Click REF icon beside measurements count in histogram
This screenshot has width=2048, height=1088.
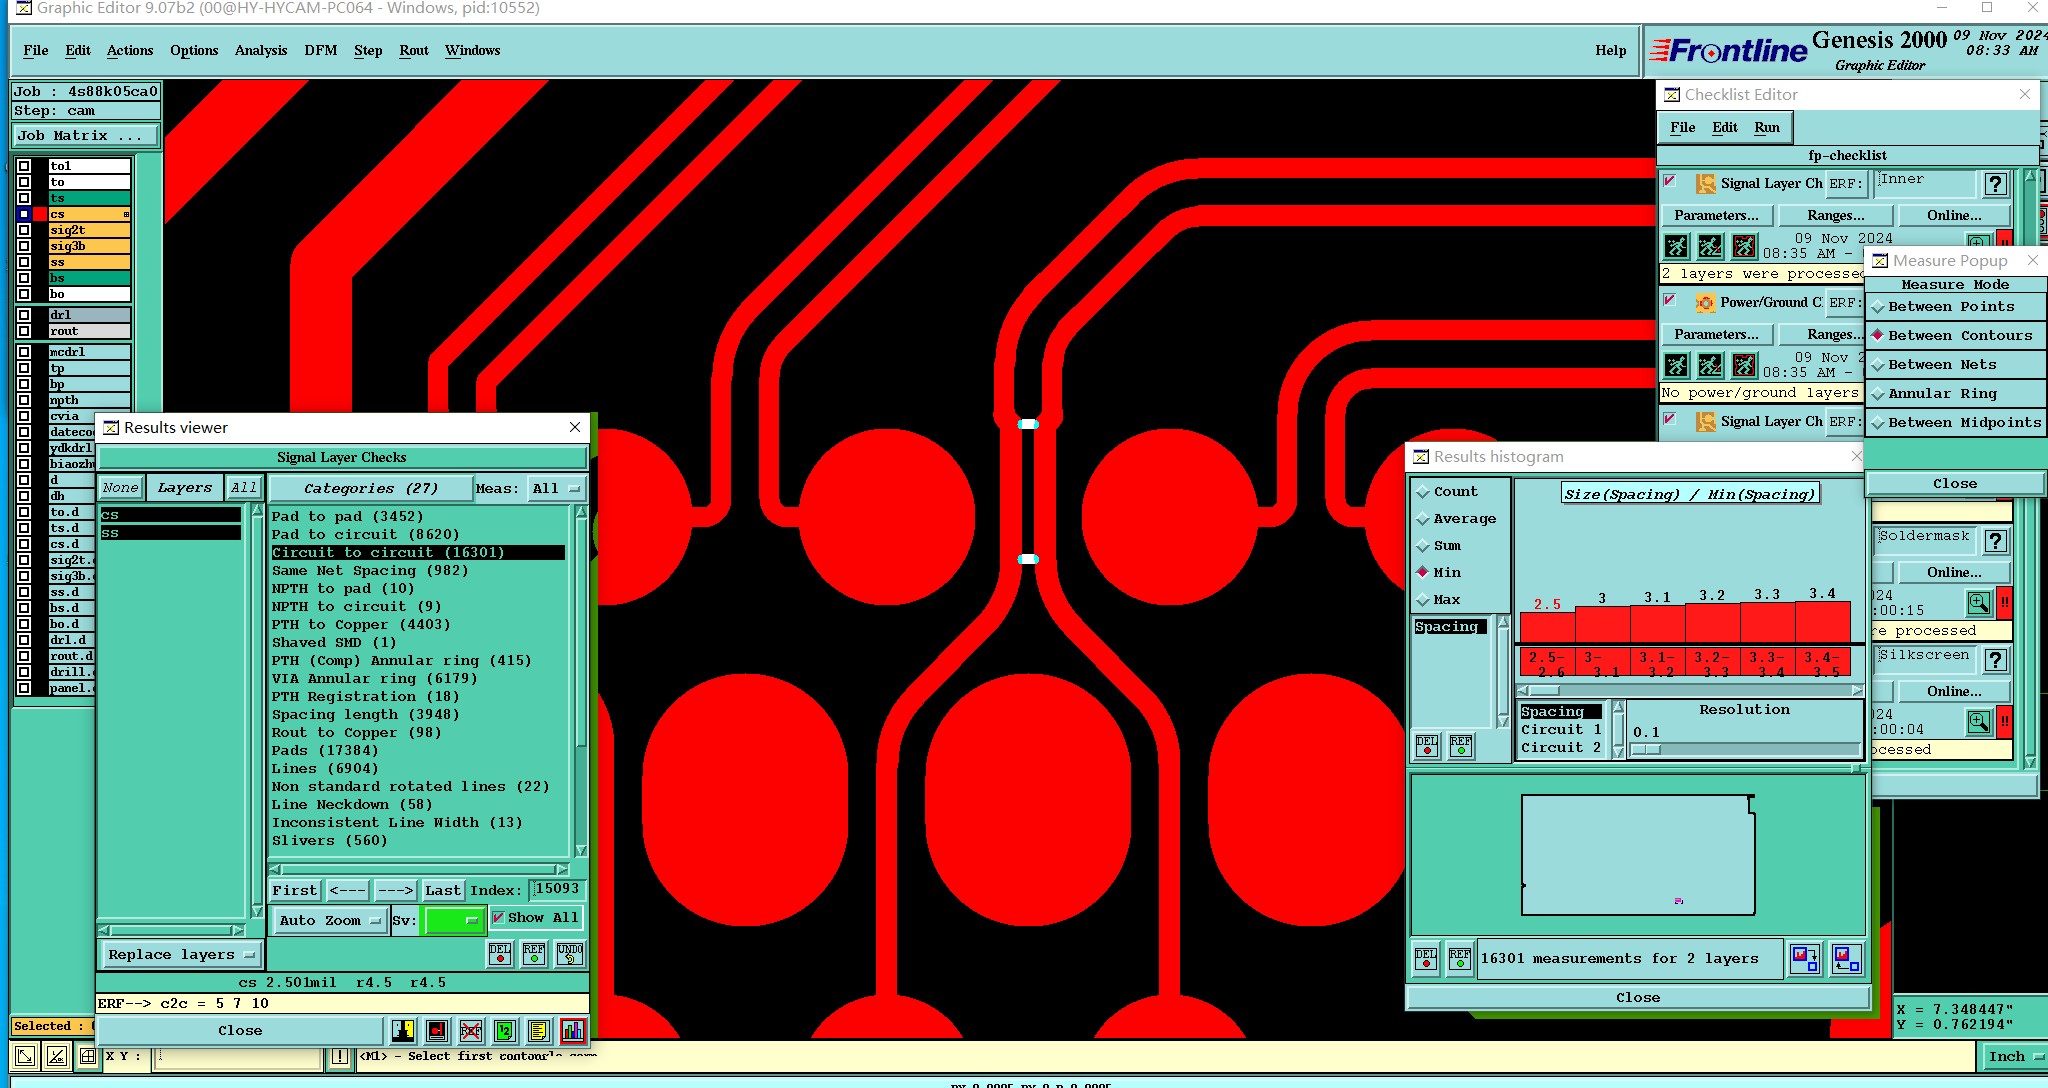[1460, 958]
